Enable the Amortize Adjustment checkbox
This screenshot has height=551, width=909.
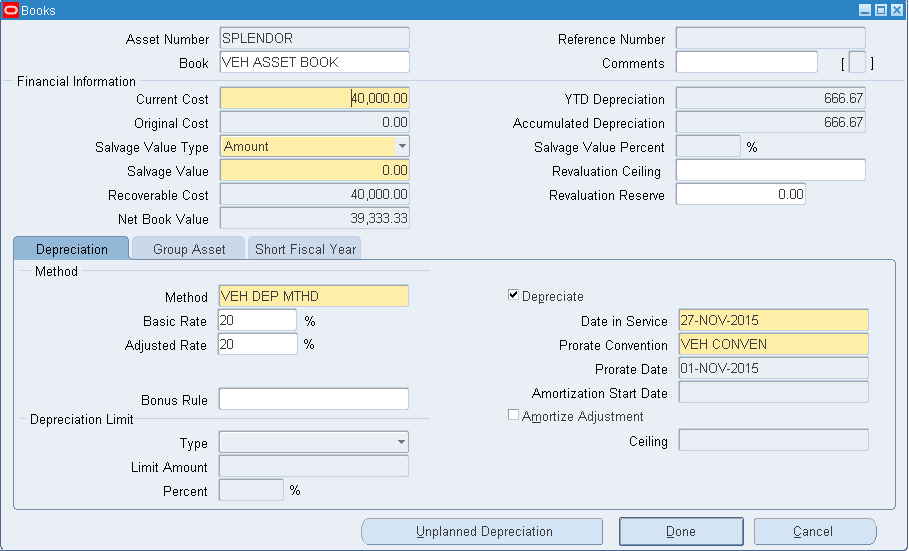click(x=514, y=416)
